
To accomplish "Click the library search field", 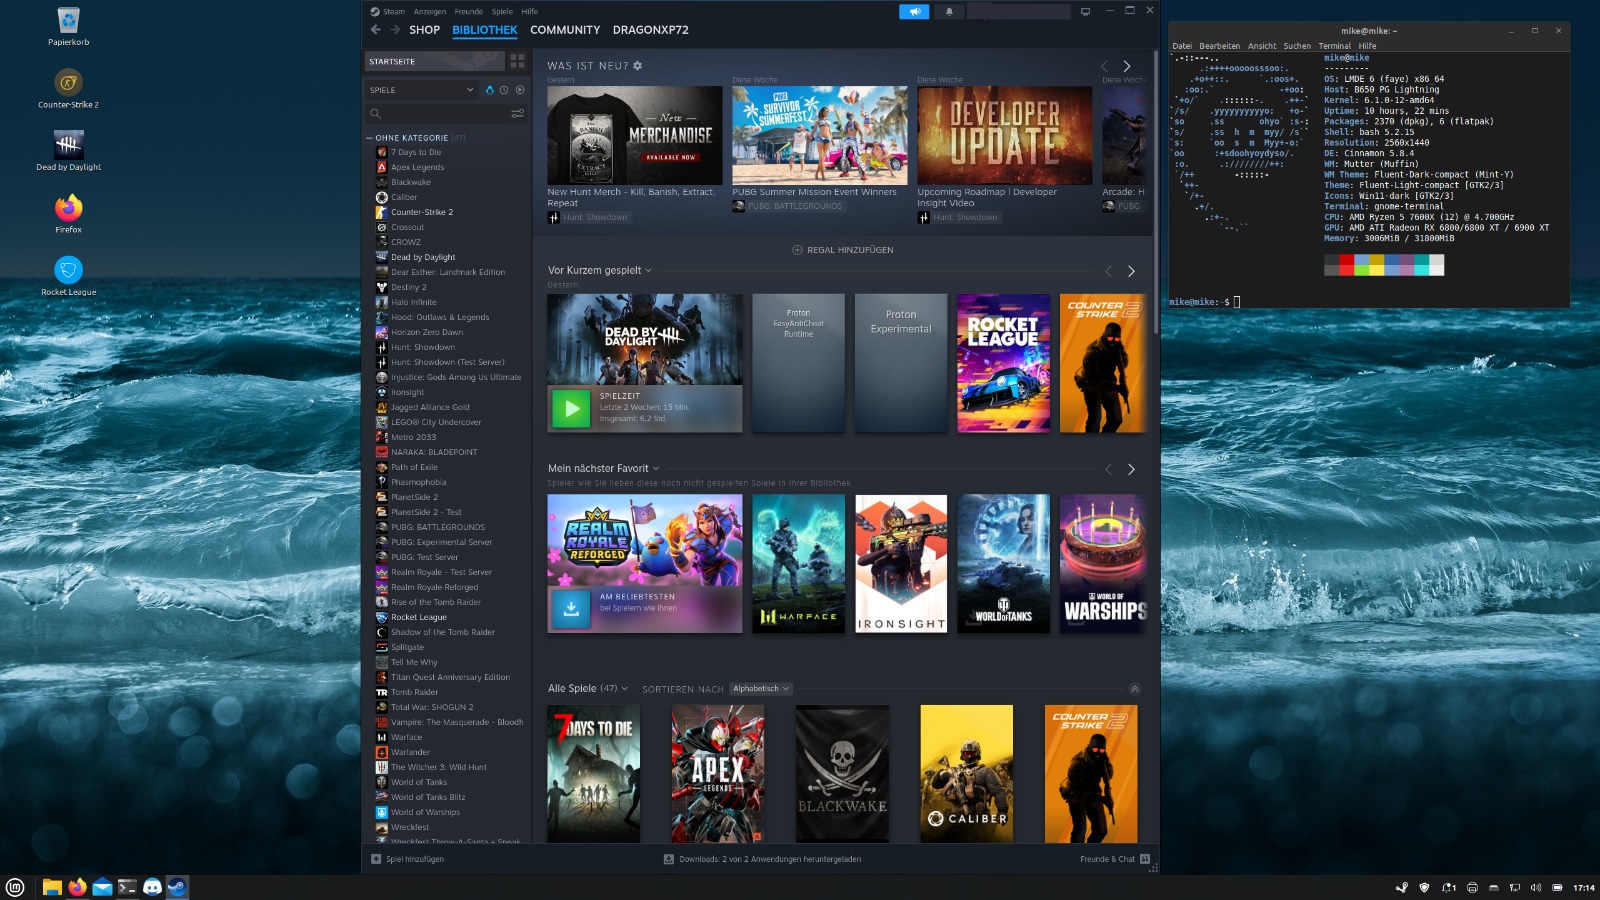I will click(446, 114).
